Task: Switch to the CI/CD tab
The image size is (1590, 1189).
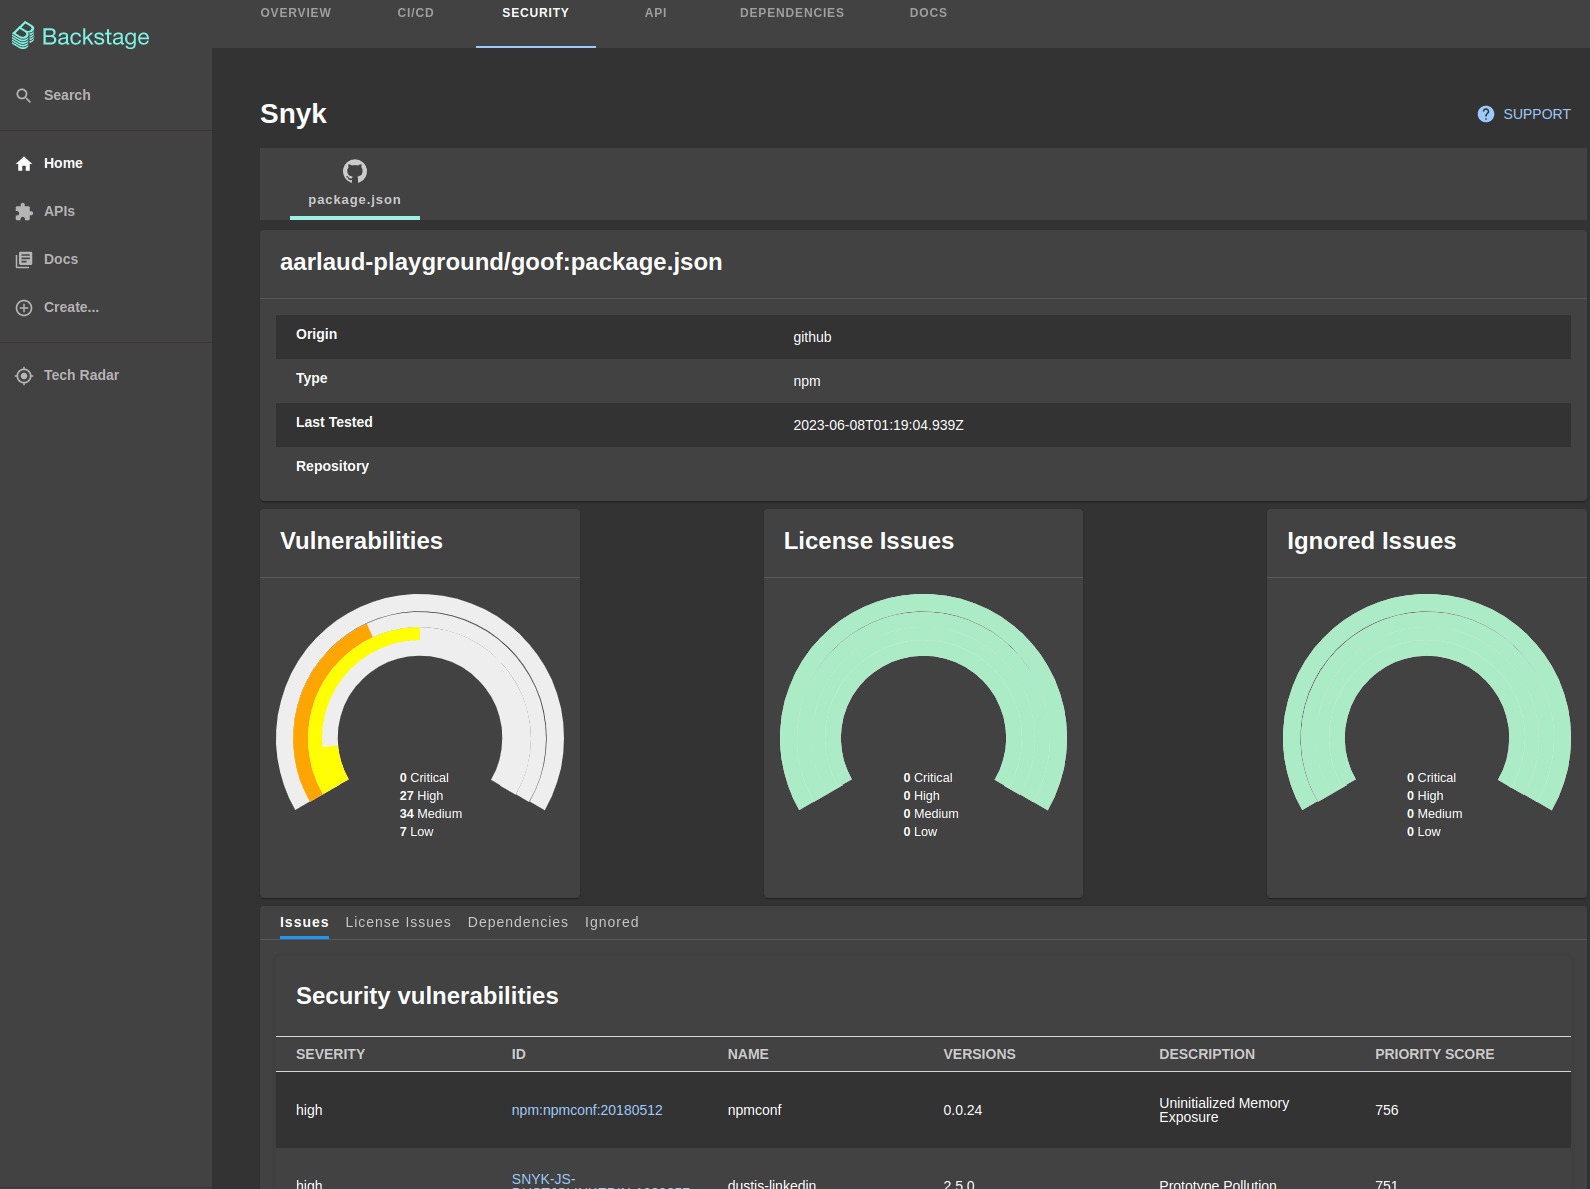Action: [416, 13]
